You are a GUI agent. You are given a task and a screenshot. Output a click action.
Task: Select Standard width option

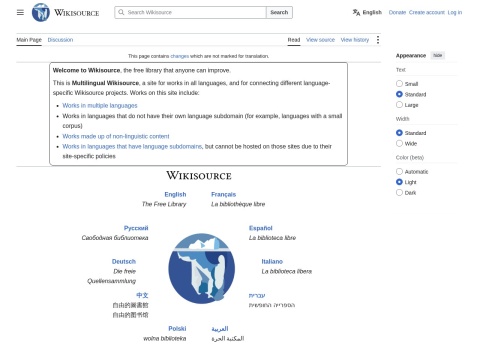399,133
